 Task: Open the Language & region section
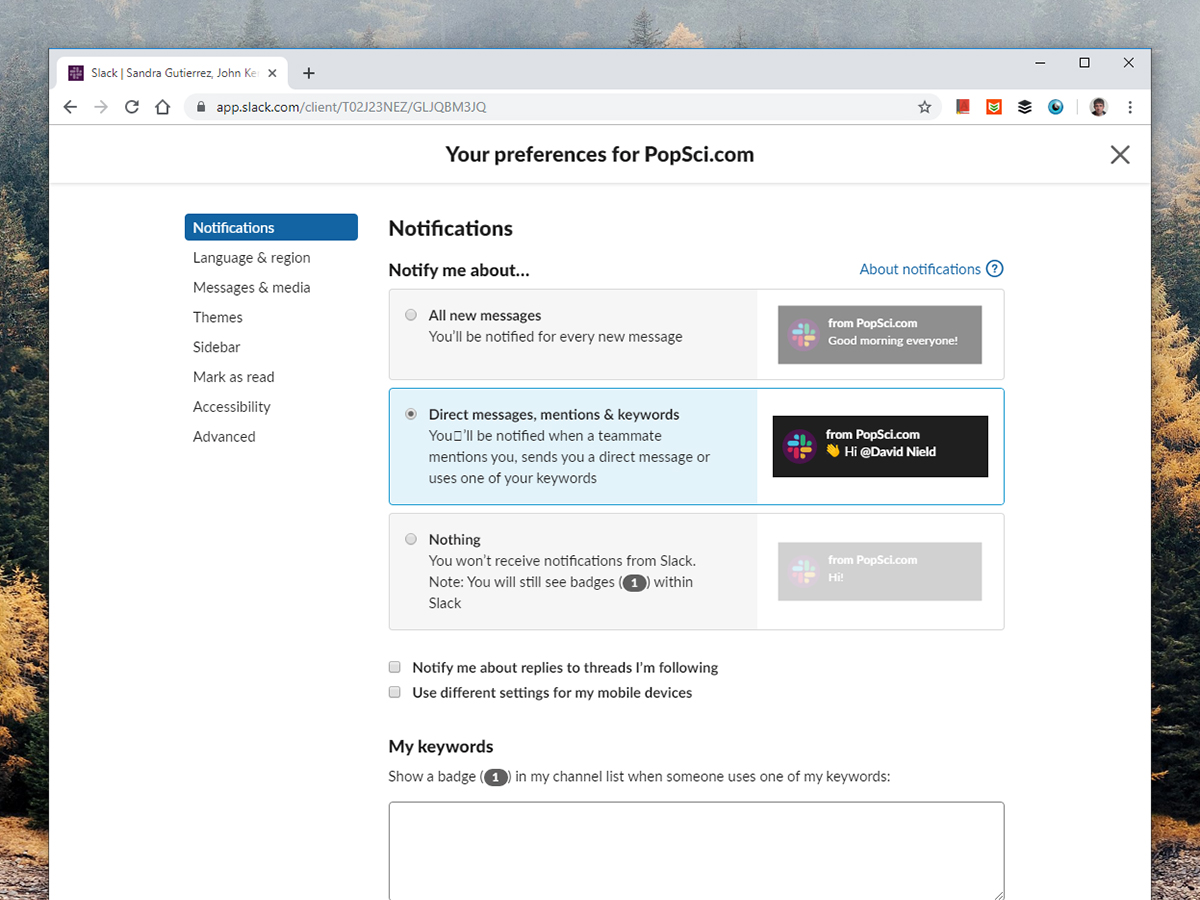(x=251, y=258)
